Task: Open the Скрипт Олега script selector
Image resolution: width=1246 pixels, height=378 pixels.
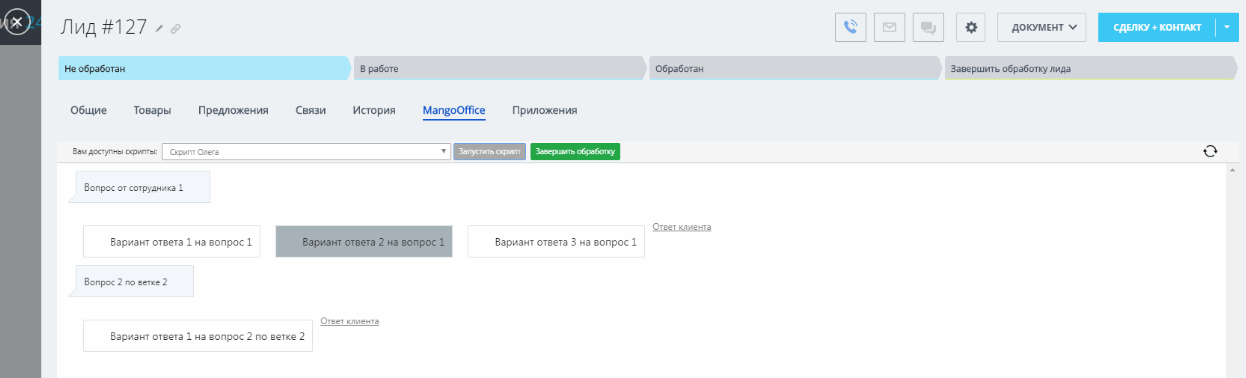Action: tap(307, 152)
